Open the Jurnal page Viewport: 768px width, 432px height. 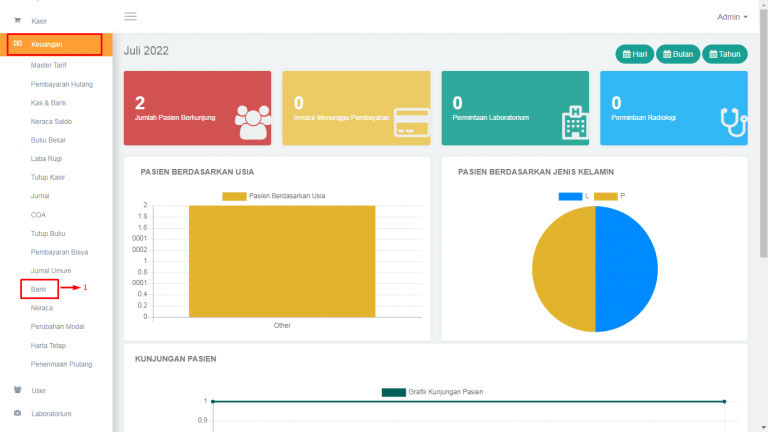point(40,196)
